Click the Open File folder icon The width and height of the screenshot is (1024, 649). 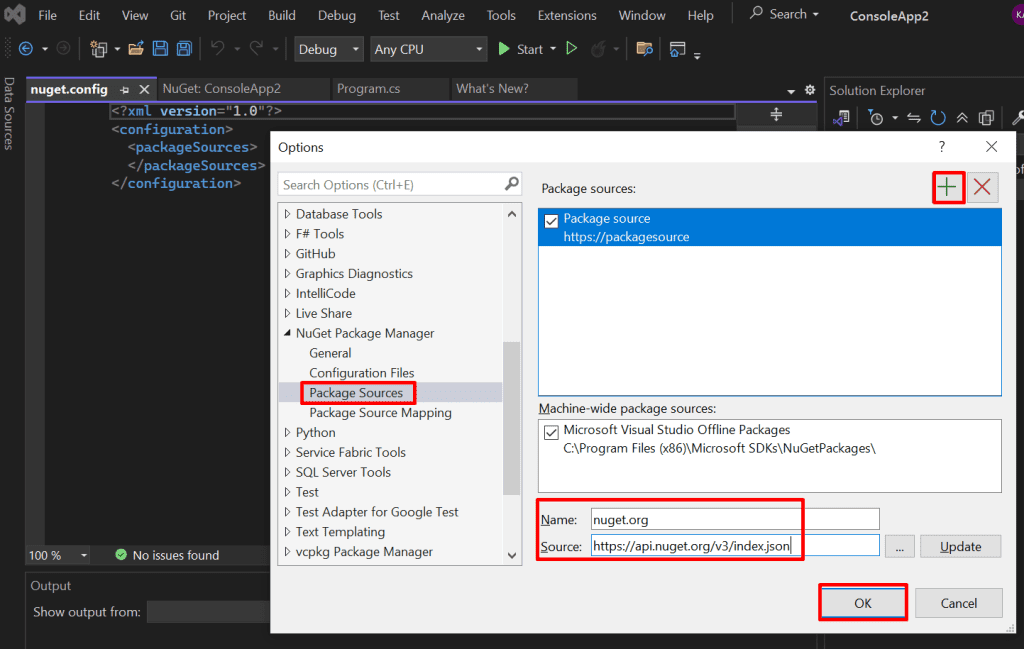(x=137, y=49)
